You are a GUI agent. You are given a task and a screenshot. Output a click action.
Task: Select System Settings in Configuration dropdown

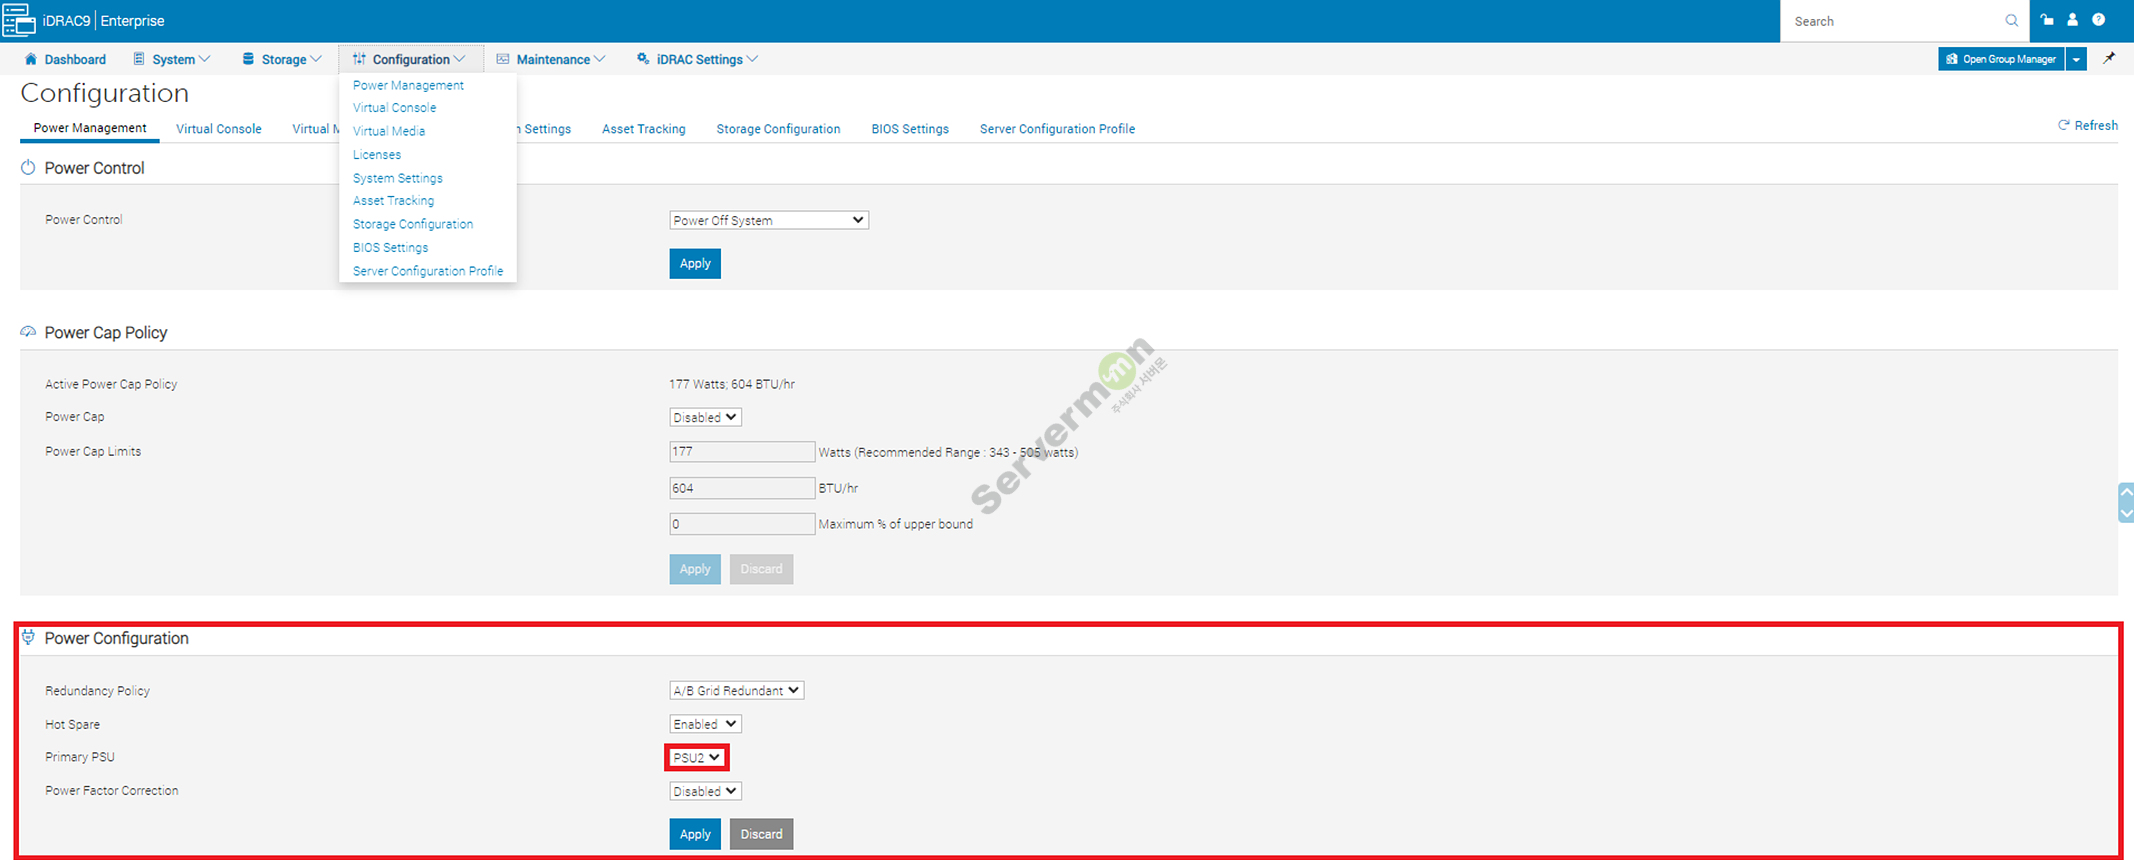click(x=398, y=178)
